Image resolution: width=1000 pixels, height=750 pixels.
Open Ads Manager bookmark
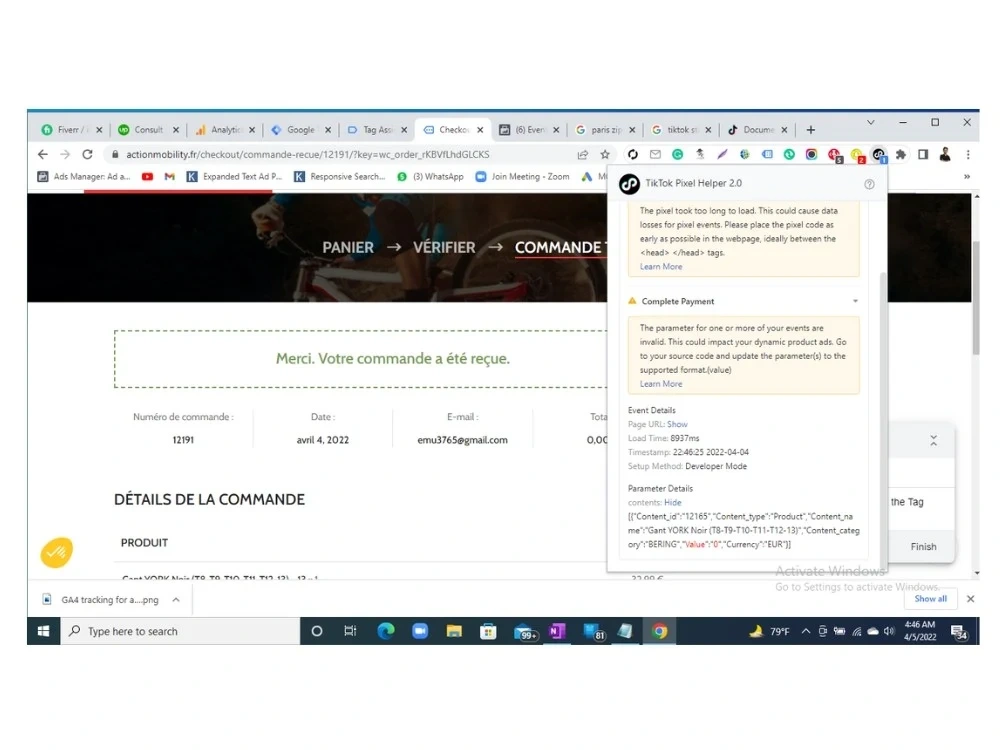point(84,177)
